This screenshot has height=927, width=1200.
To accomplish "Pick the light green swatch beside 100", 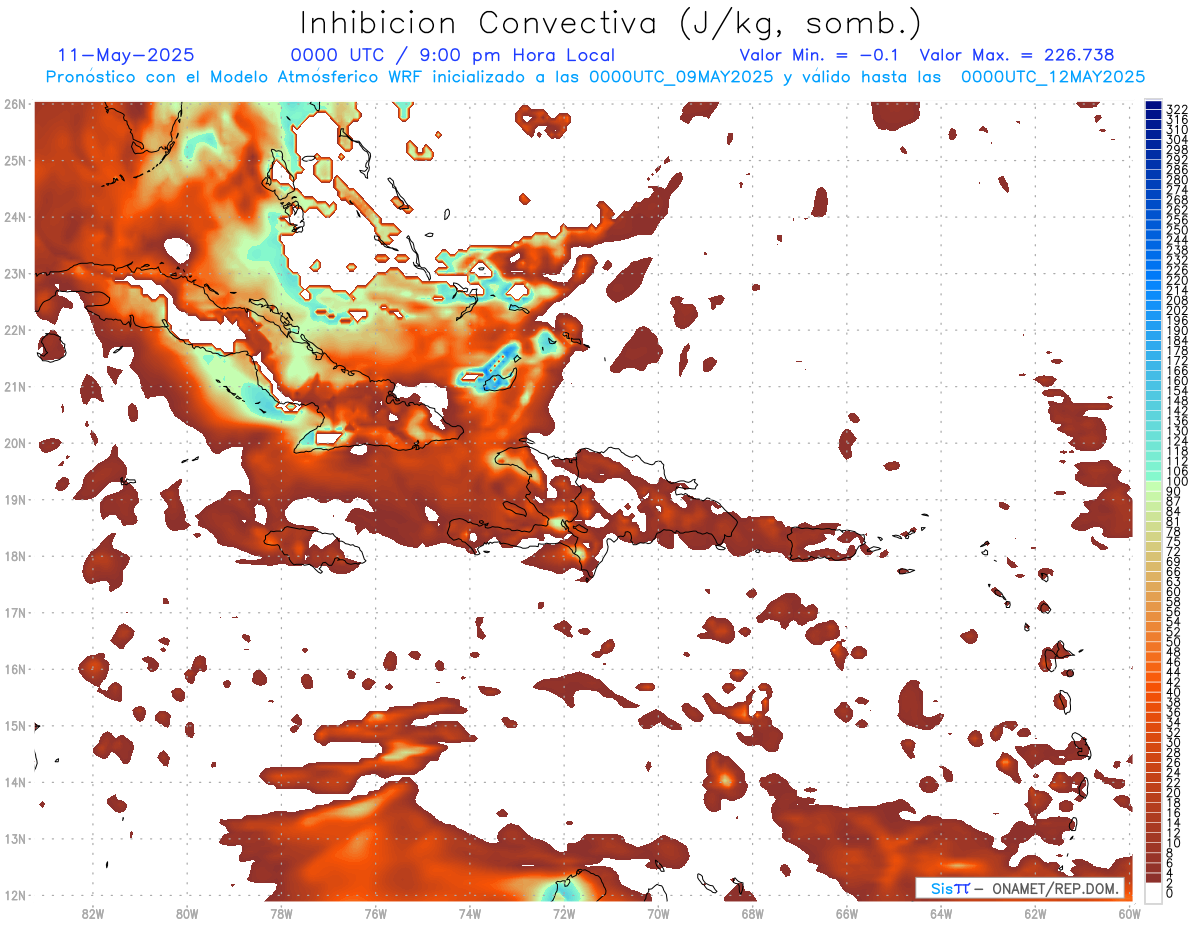I will (x=1154, y=486).
